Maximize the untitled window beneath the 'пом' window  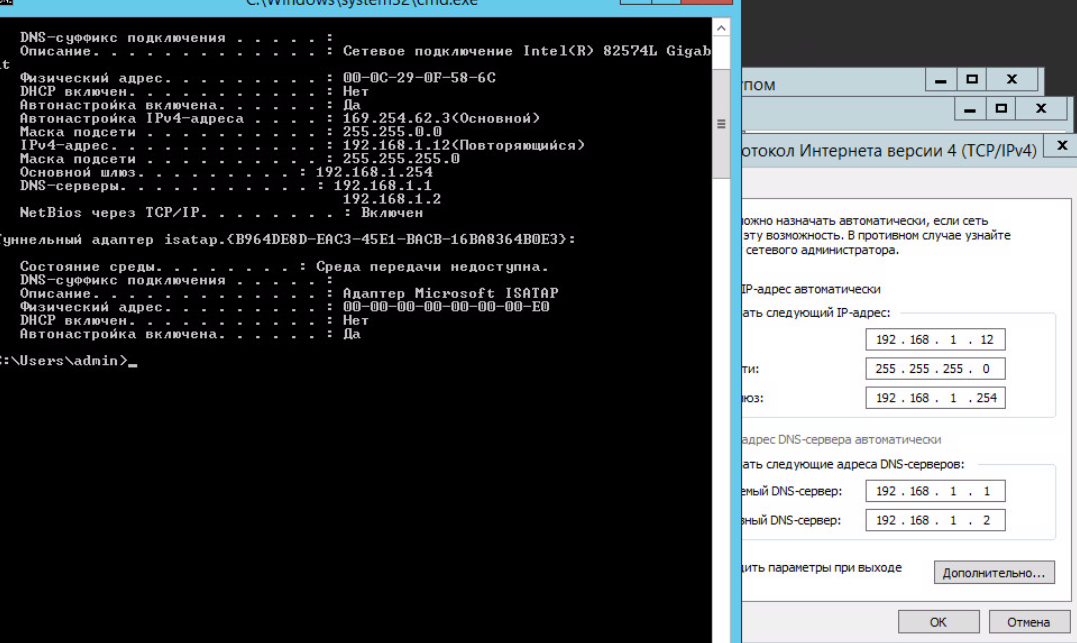tap(1001, 109)
